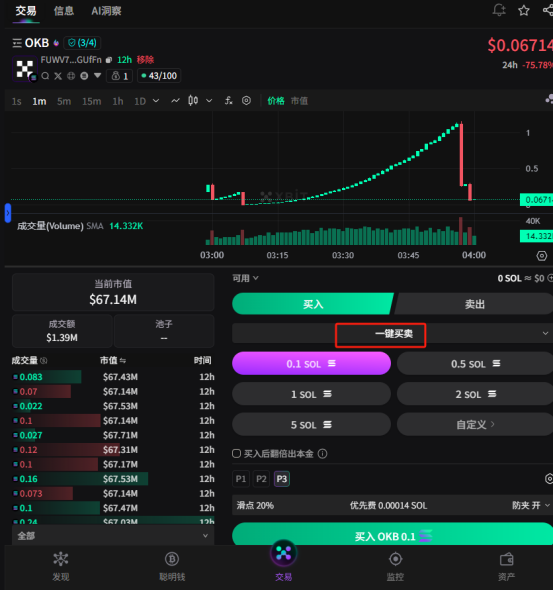Open the website globe icon
The height and width of the screenshot is (590, 554).
point(71,76)
